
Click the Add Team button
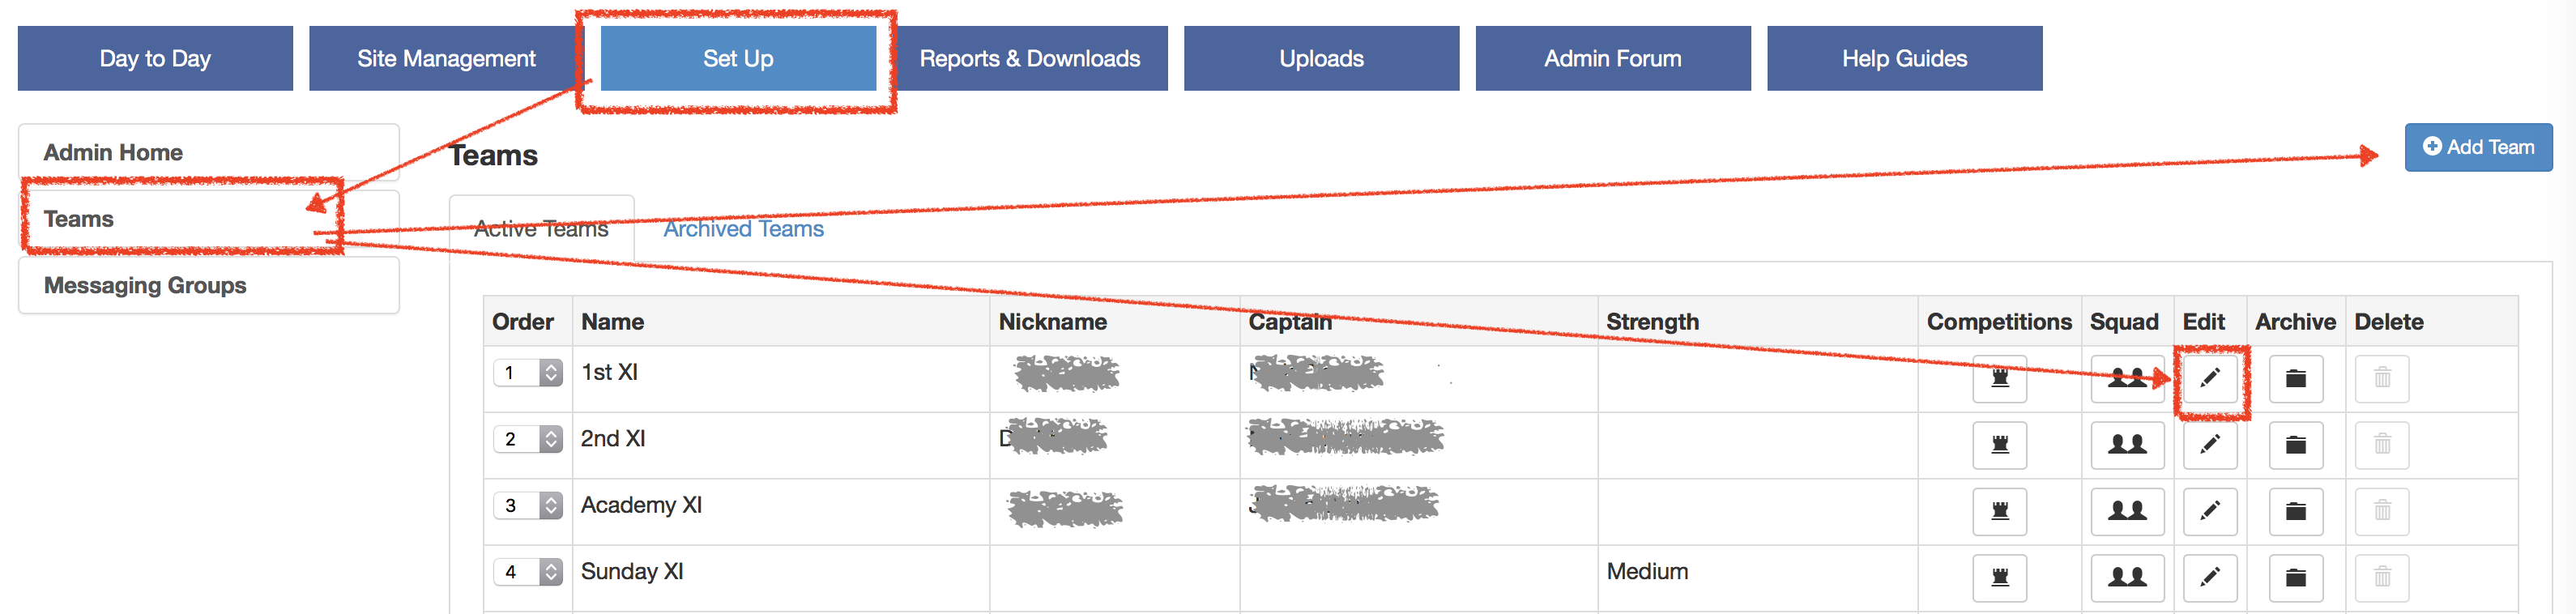(x=2477, y=147)
